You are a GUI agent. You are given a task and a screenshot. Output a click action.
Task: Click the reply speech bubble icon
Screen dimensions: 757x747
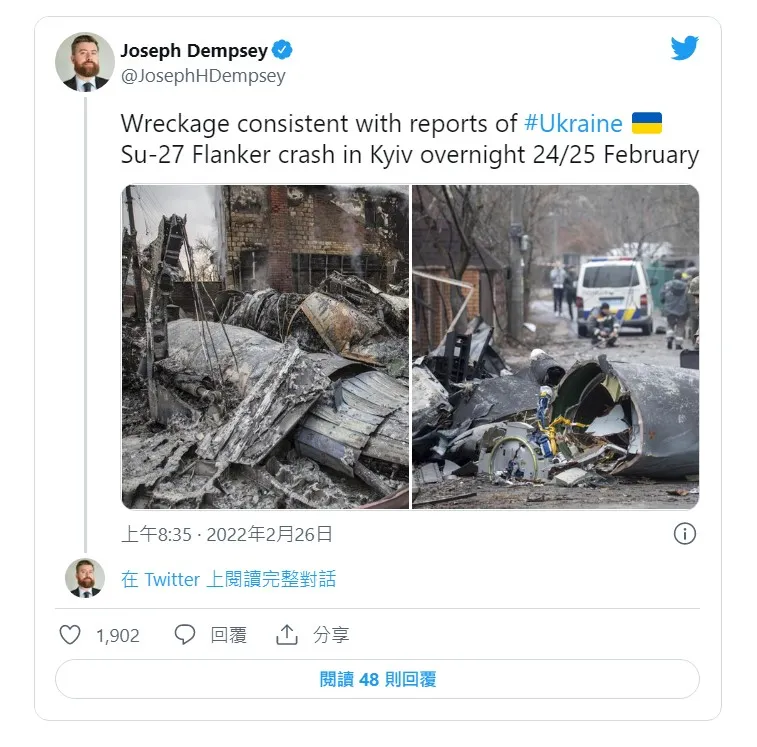pyautogui.click(x=184, y=634)
